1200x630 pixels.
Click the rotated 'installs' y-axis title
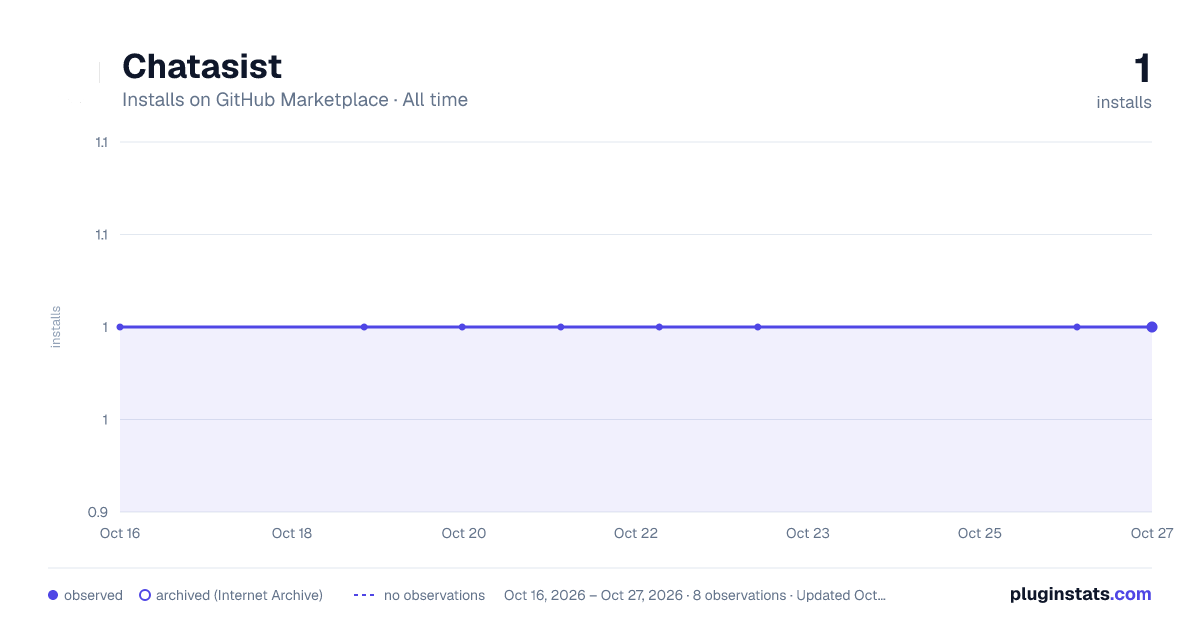(56, 327)
